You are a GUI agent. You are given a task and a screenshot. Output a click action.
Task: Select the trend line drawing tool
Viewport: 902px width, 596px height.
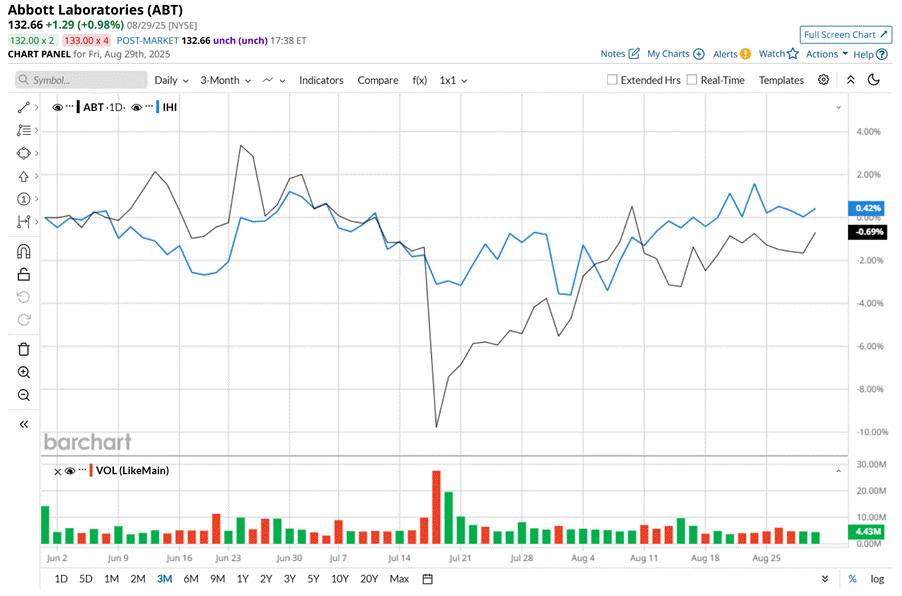pos(24,108)
